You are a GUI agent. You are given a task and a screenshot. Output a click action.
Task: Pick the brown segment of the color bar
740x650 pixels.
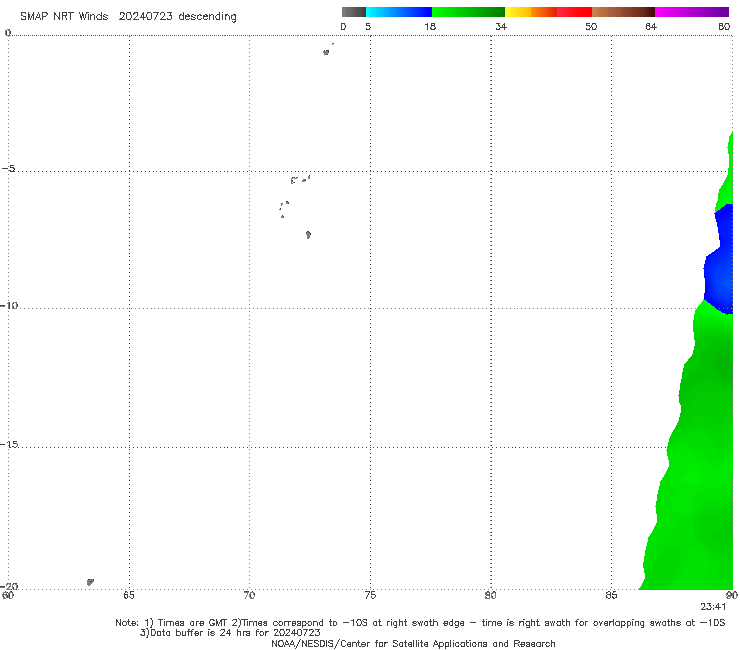[x=623, y=12]
